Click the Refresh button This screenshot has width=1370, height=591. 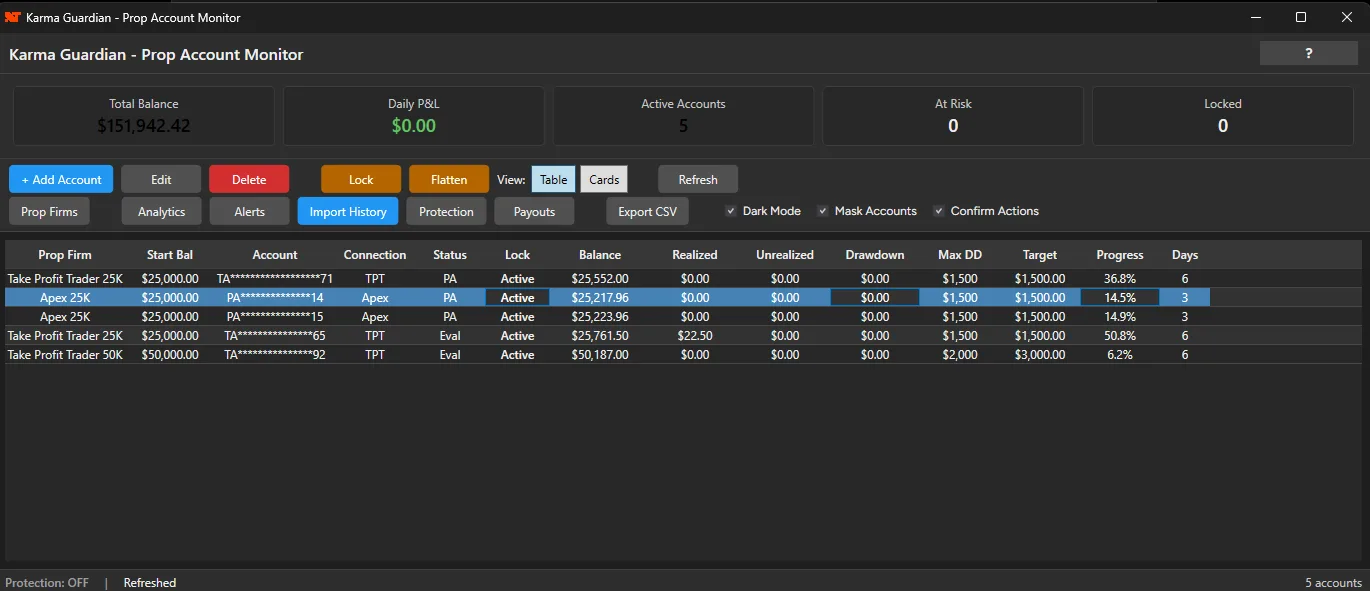698,180
